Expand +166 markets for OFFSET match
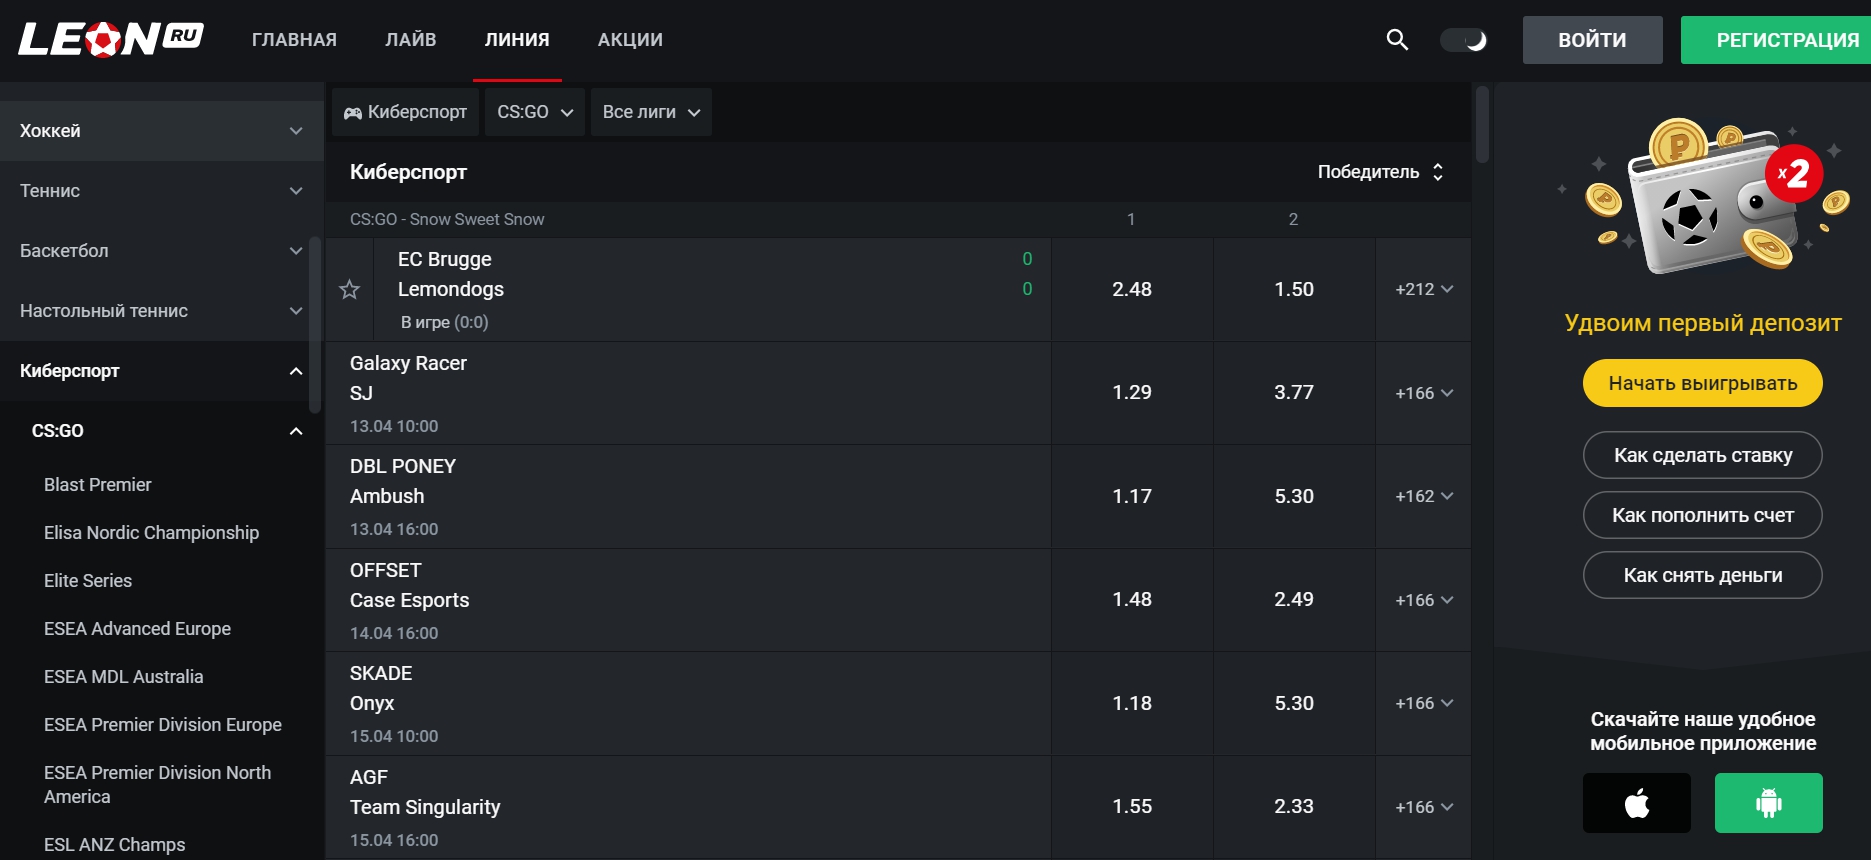 click(x=1424, y=600)
